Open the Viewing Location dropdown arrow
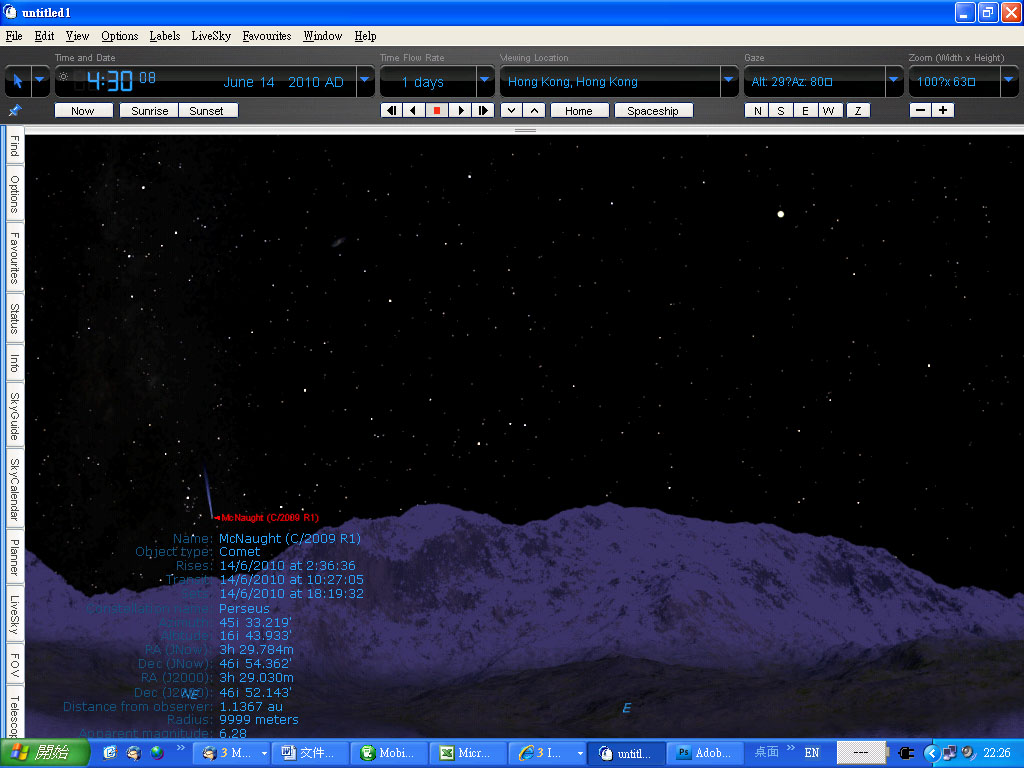The width and height of the screenshot is (1024, 768). [x=729, y=81]
